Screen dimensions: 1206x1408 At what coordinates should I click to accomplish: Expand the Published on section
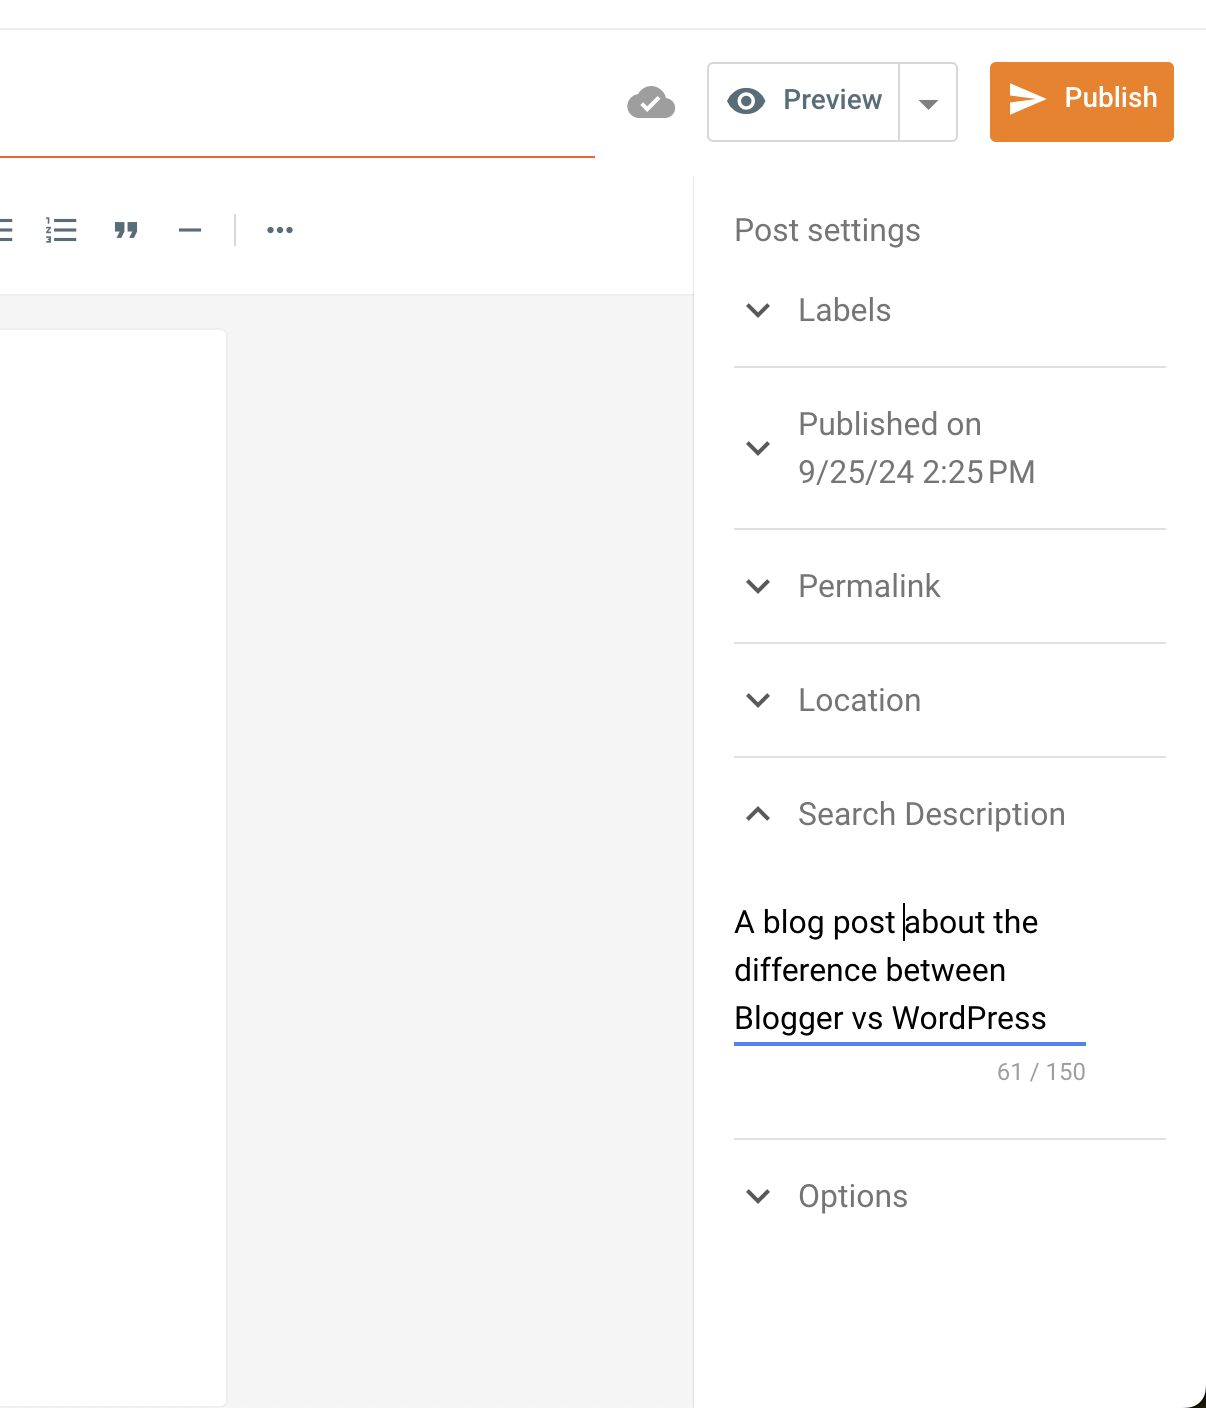pos(950,448)
